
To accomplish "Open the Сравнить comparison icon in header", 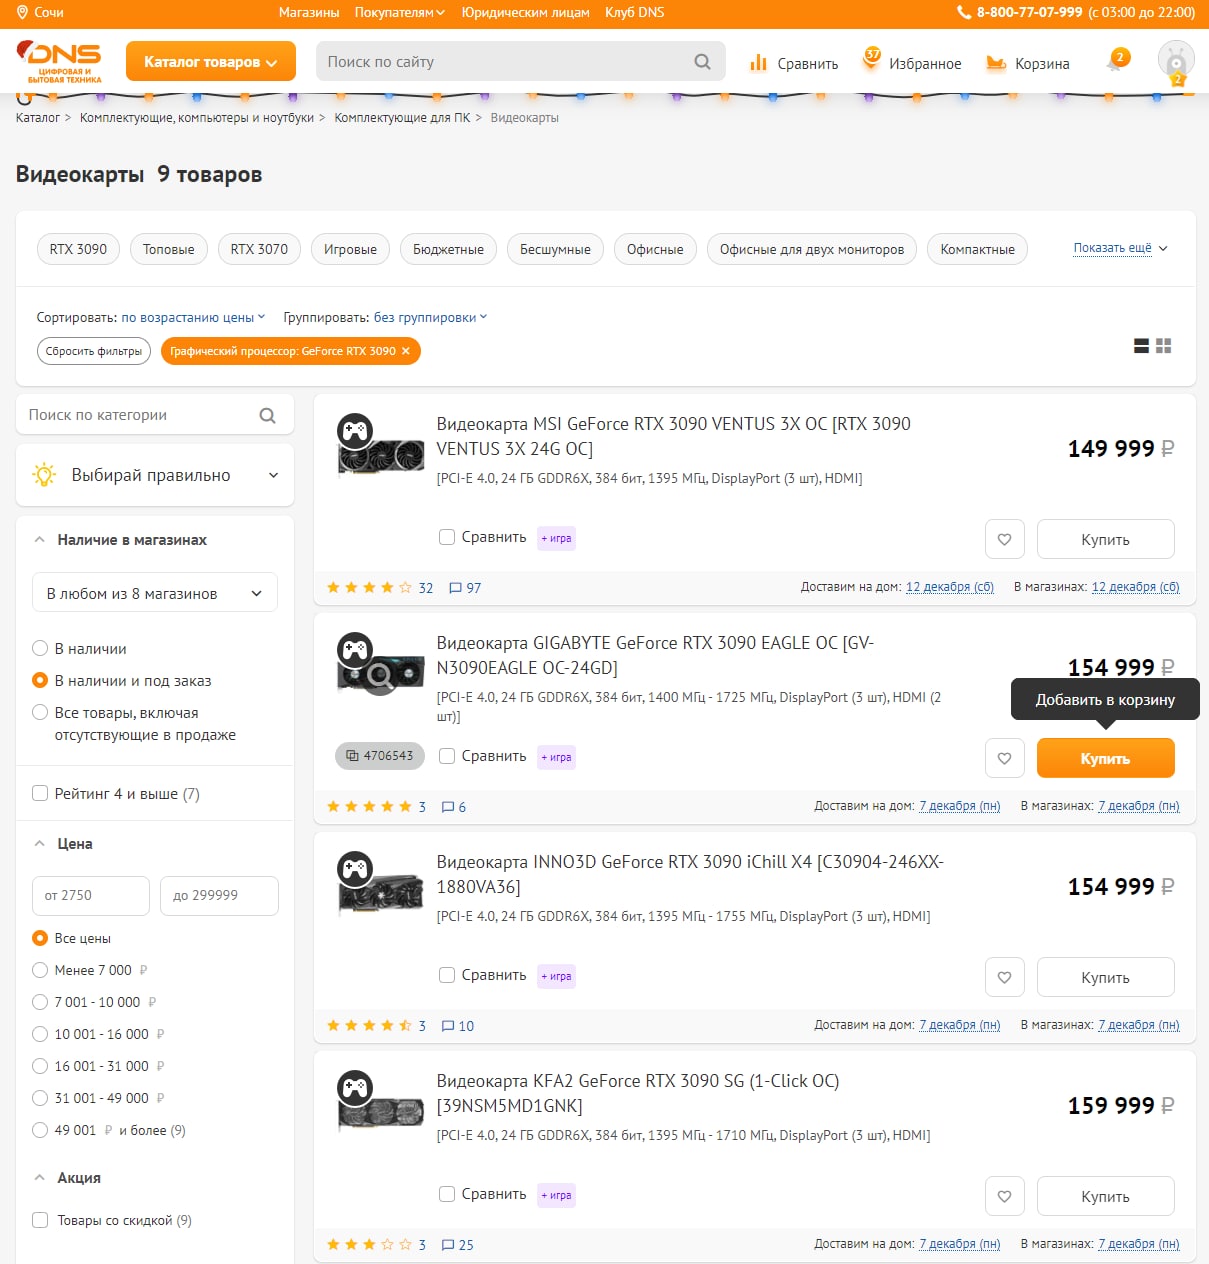I will tap(794, 63).
